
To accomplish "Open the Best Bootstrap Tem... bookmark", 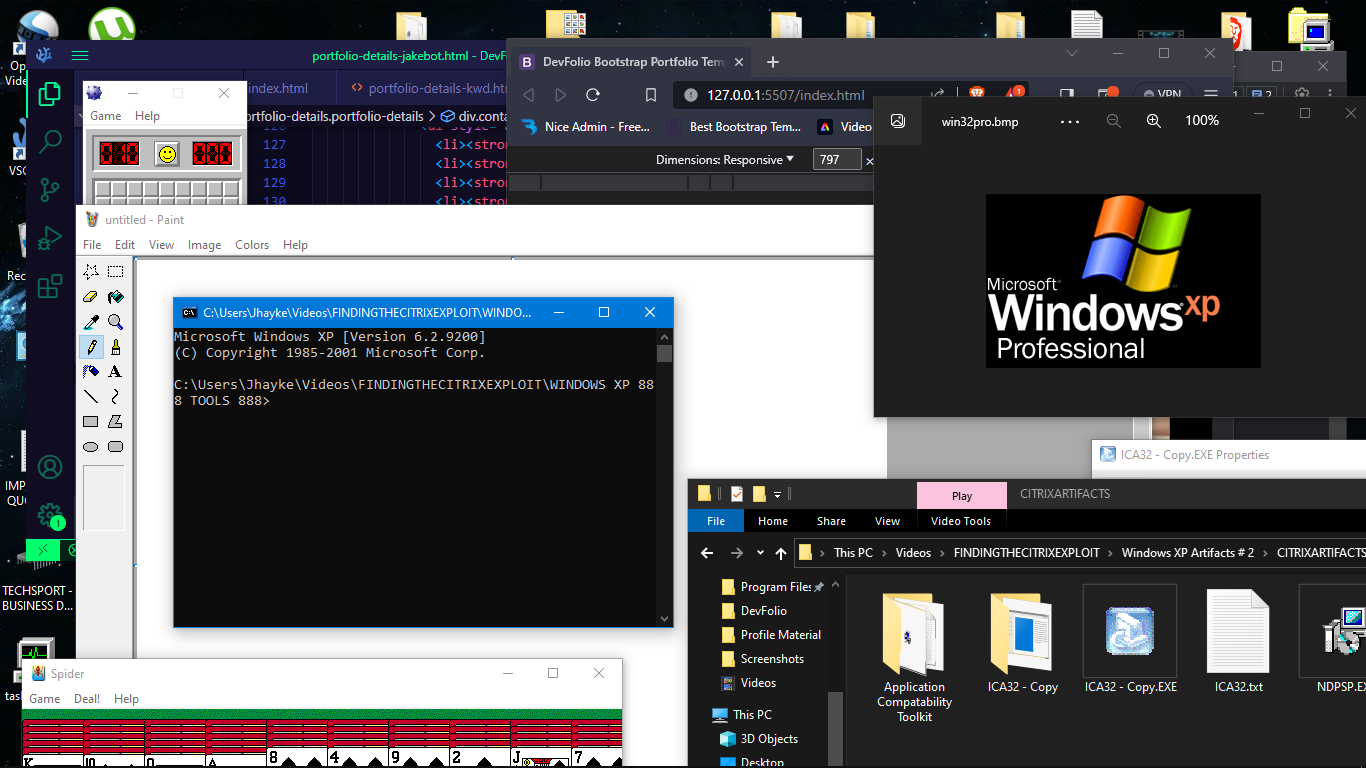I will tap(735, 127).
